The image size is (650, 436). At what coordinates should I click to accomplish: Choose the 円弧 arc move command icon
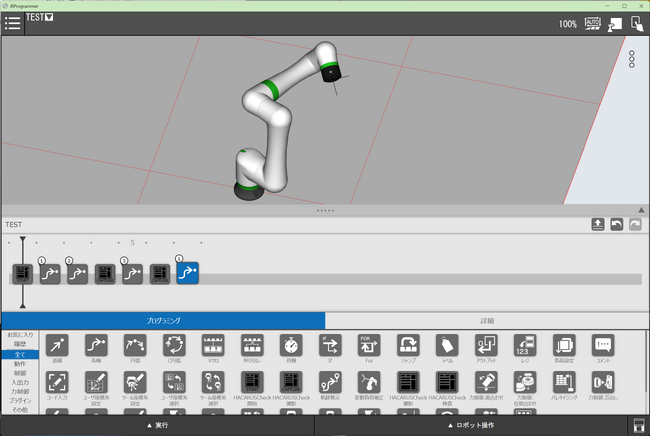[135, 345]
